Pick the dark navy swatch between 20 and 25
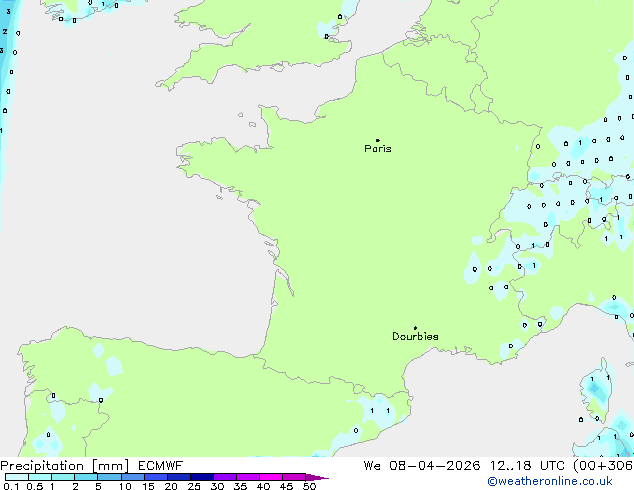This screenshot has height=490, width=634. point(179,477)
